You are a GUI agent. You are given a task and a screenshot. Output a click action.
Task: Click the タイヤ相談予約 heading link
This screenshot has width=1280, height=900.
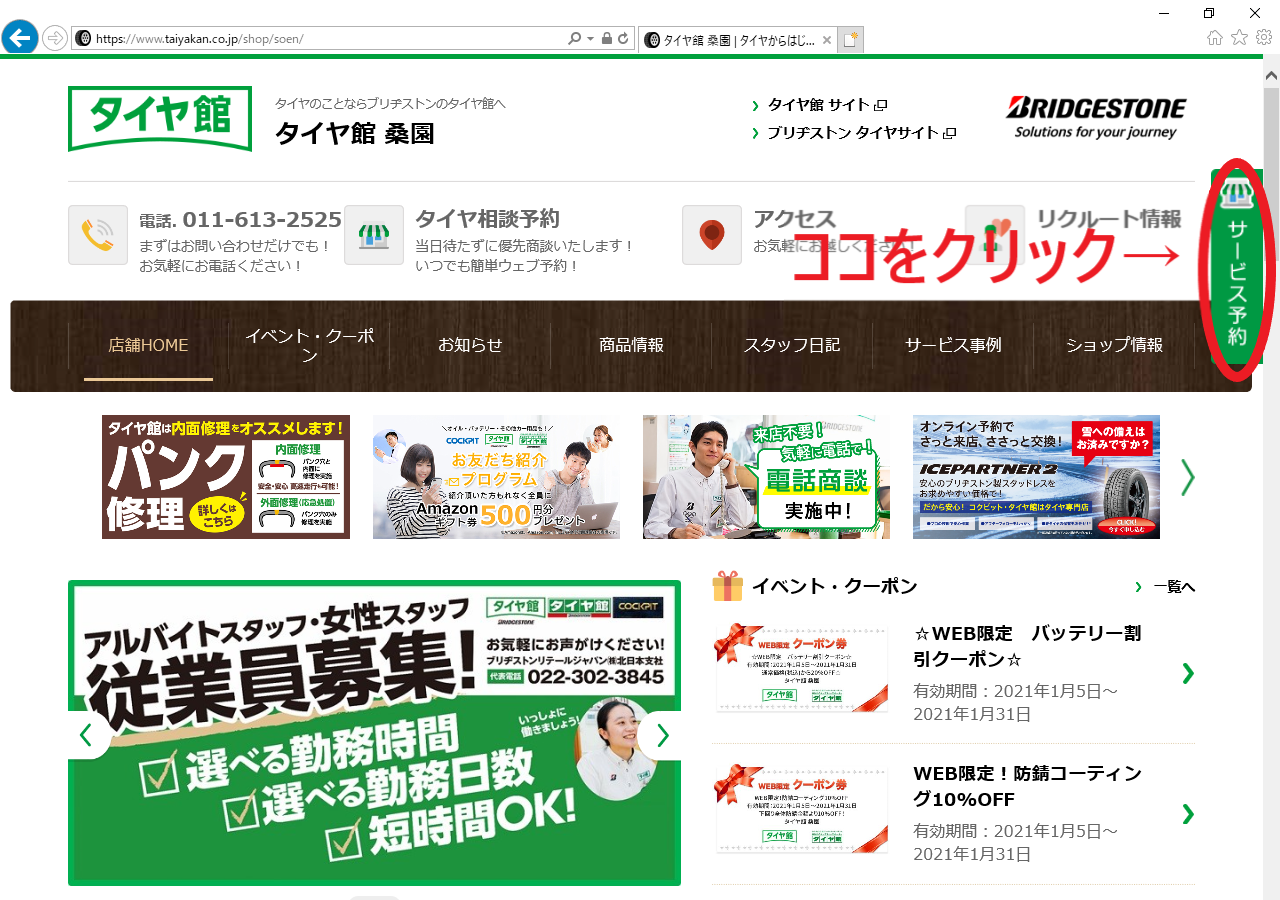pos(487,219)
